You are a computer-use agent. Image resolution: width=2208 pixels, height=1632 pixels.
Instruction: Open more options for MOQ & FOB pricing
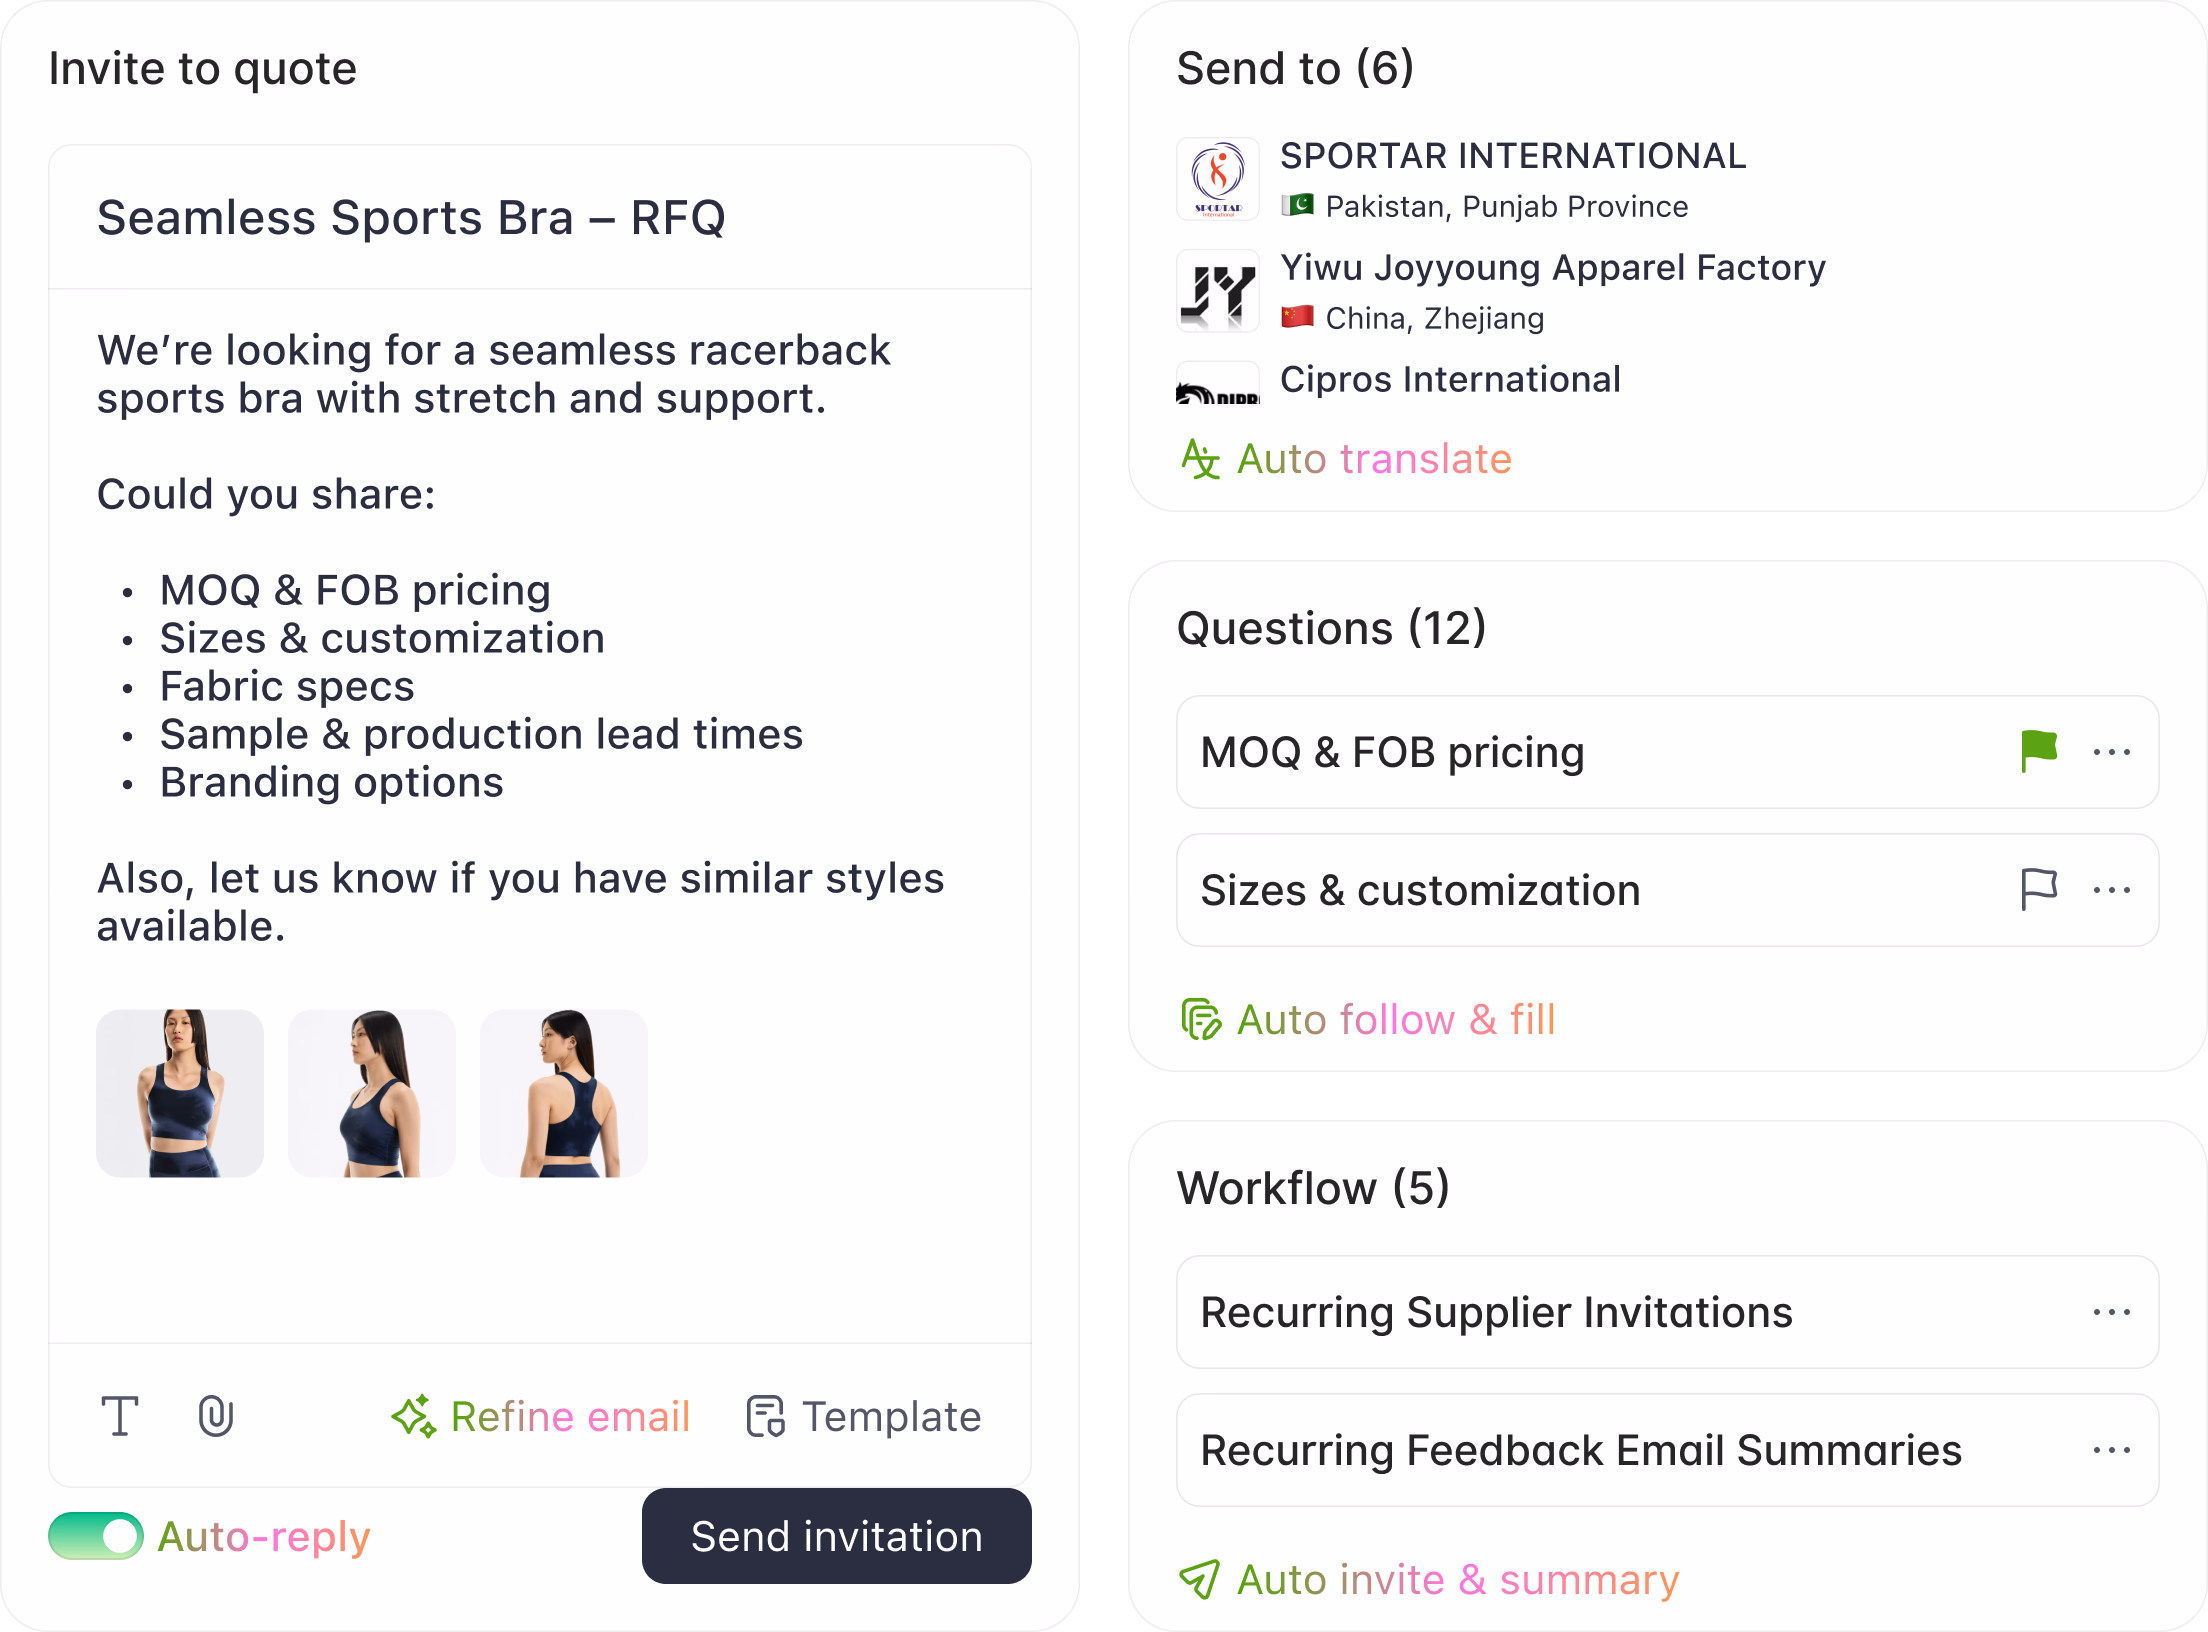tap(2112, 752)
